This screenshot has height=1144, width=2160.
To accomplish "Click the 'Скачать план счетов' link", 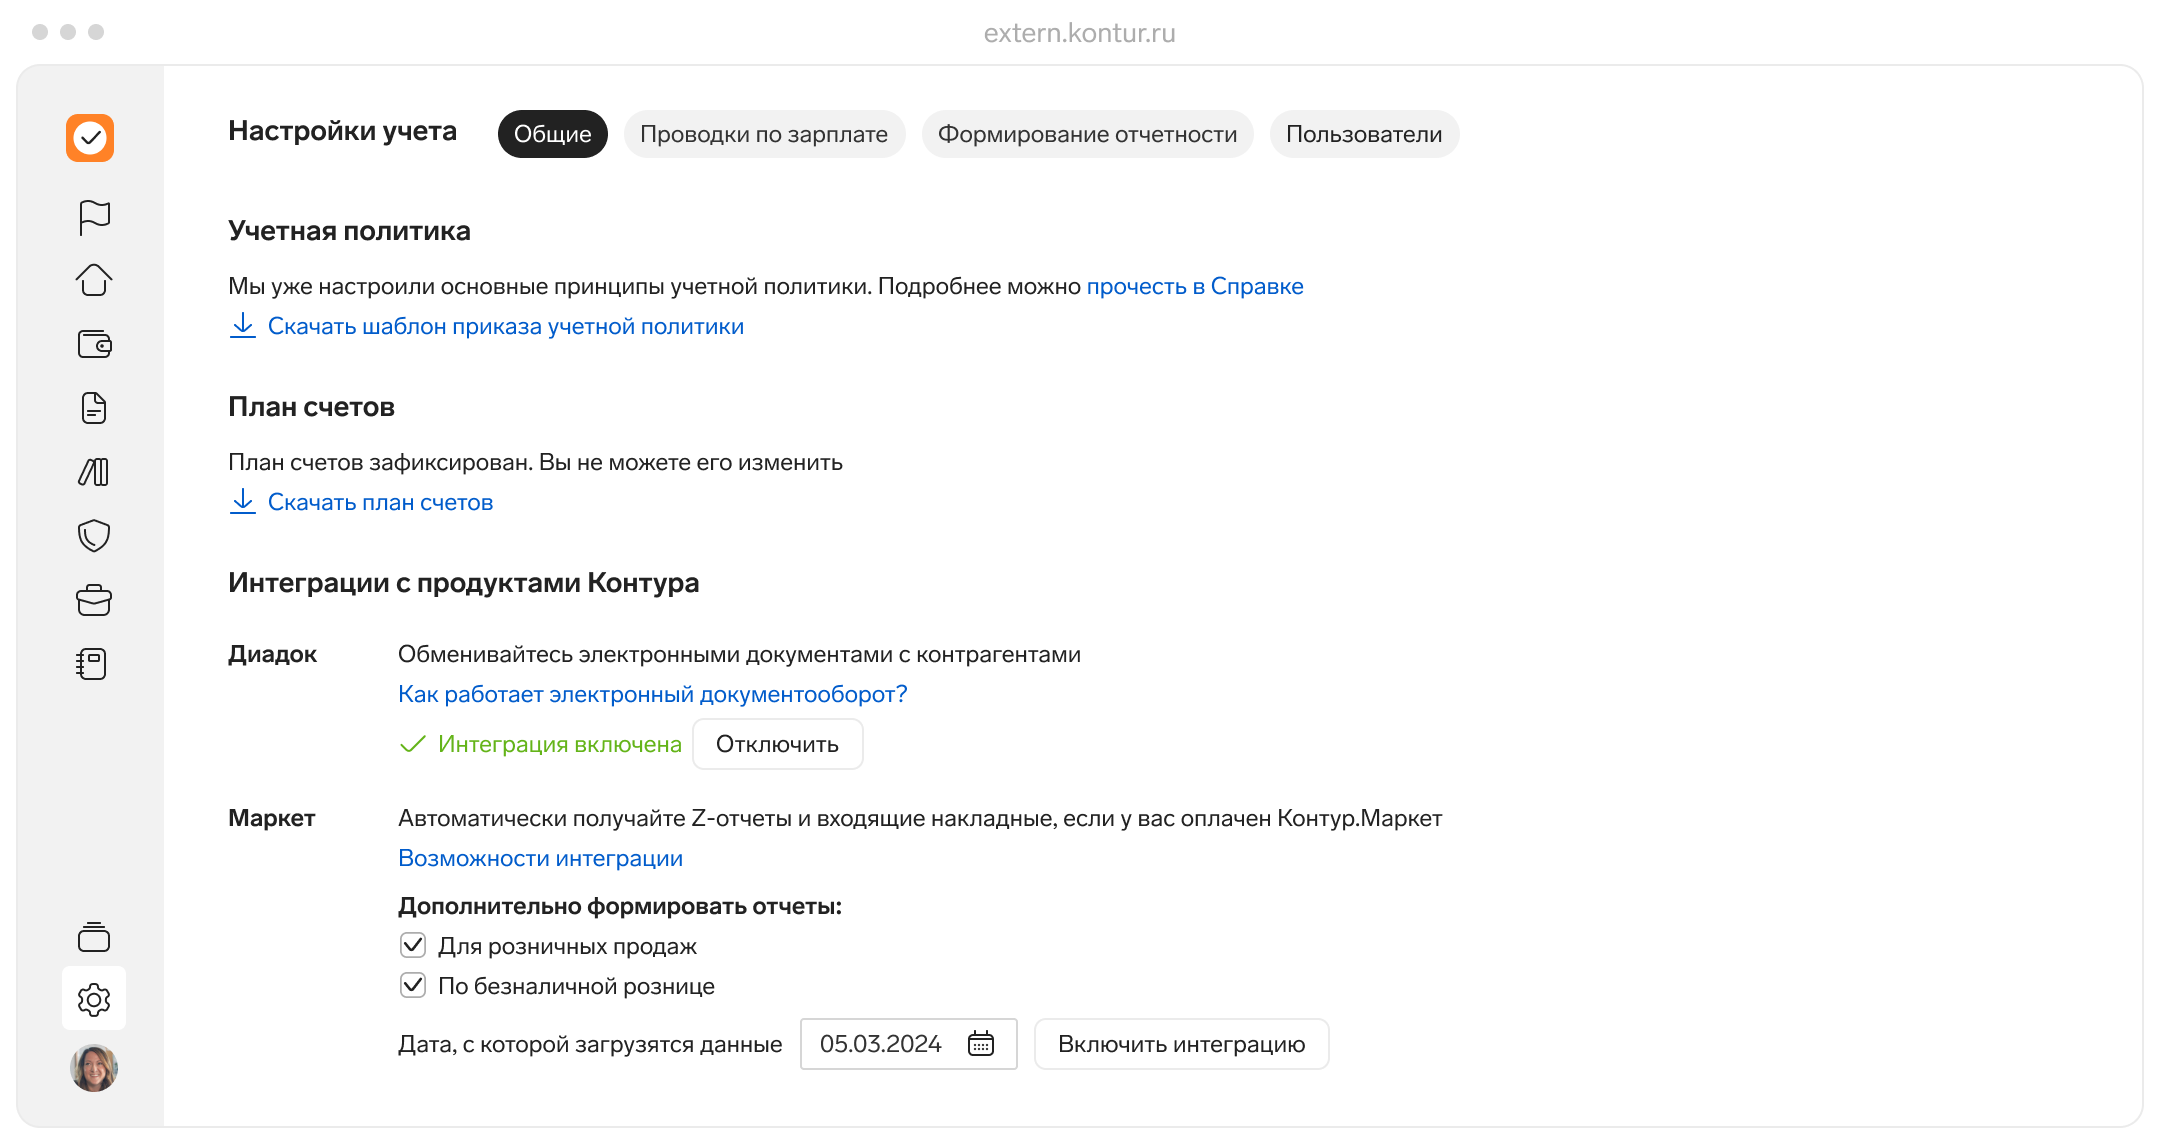I will [x=380, y=502].
